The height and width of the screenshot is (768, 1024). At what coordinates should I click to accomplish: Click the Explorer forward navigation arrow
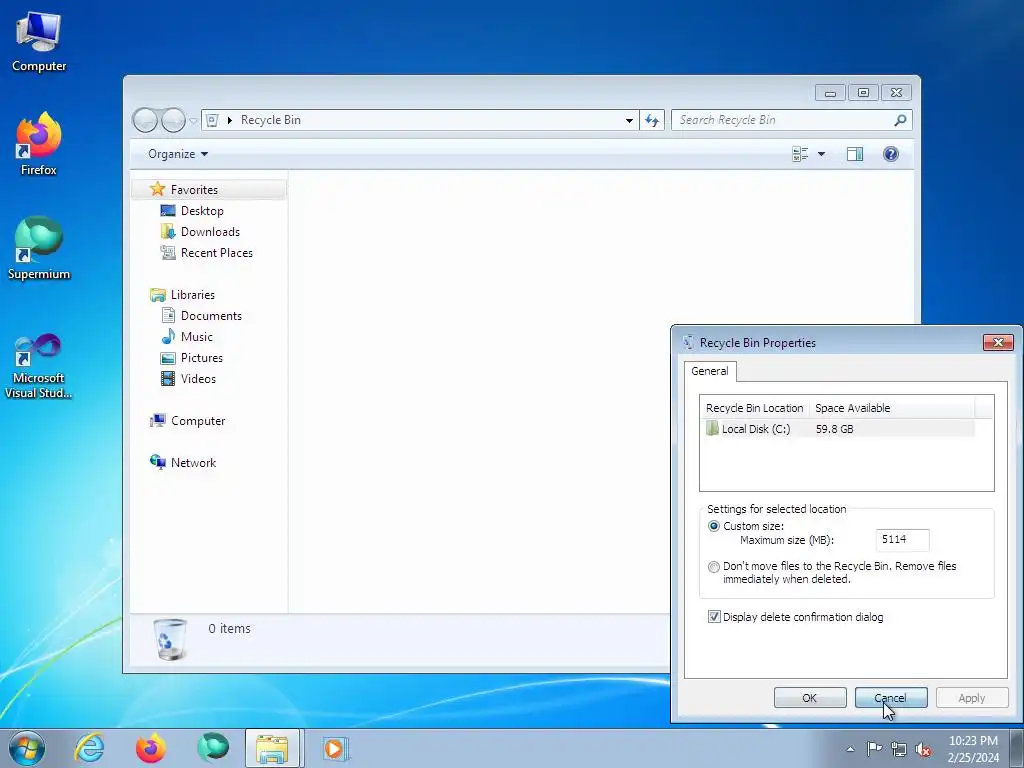[173, 120]
